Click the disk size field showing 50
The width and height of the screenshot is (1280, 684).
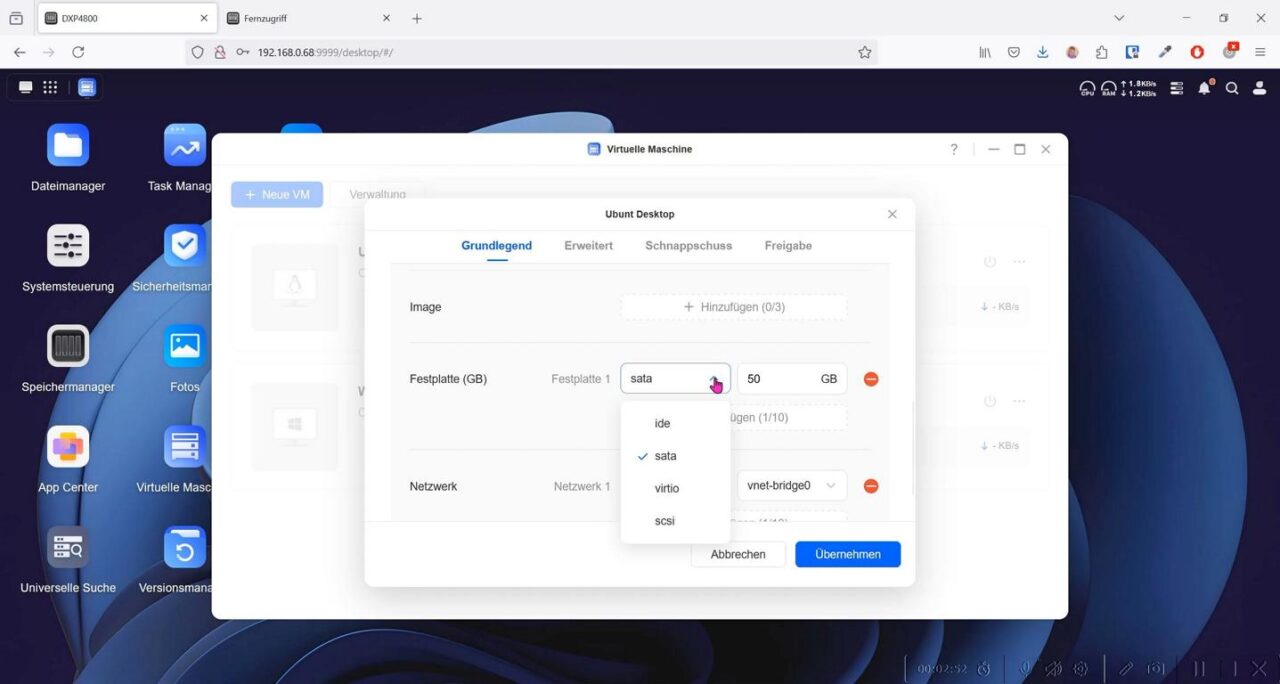coord(780,380)
